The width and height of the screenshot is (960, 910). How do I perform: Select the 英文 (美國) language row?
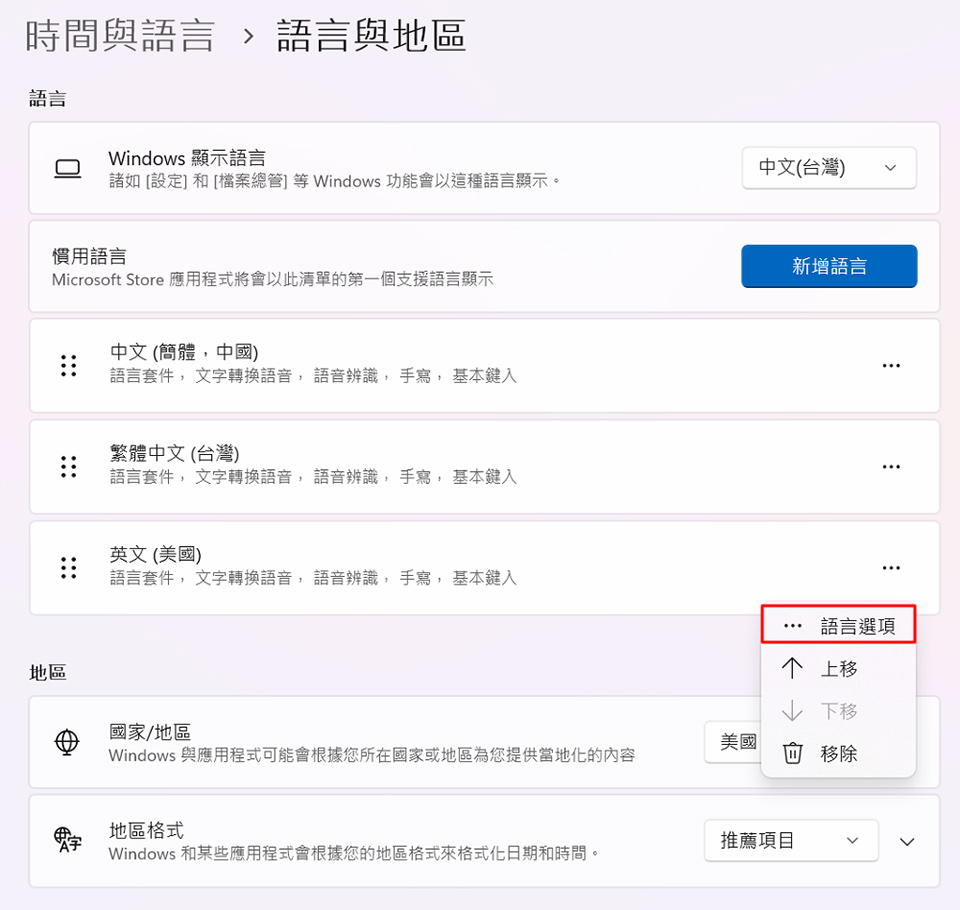(x=450, y=567)
